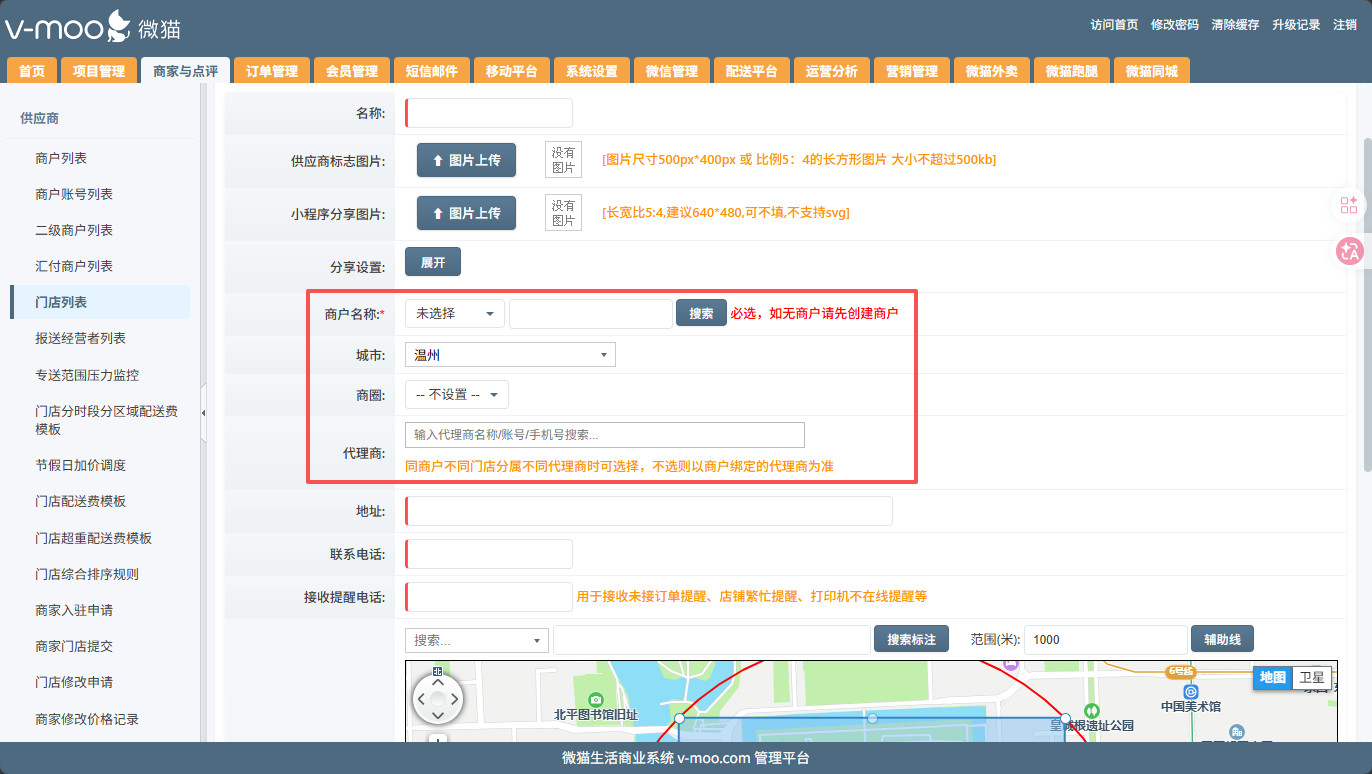The image size is (1372, 774).
Task: Focus the 代理商 search input field
Action: (604, 435)
